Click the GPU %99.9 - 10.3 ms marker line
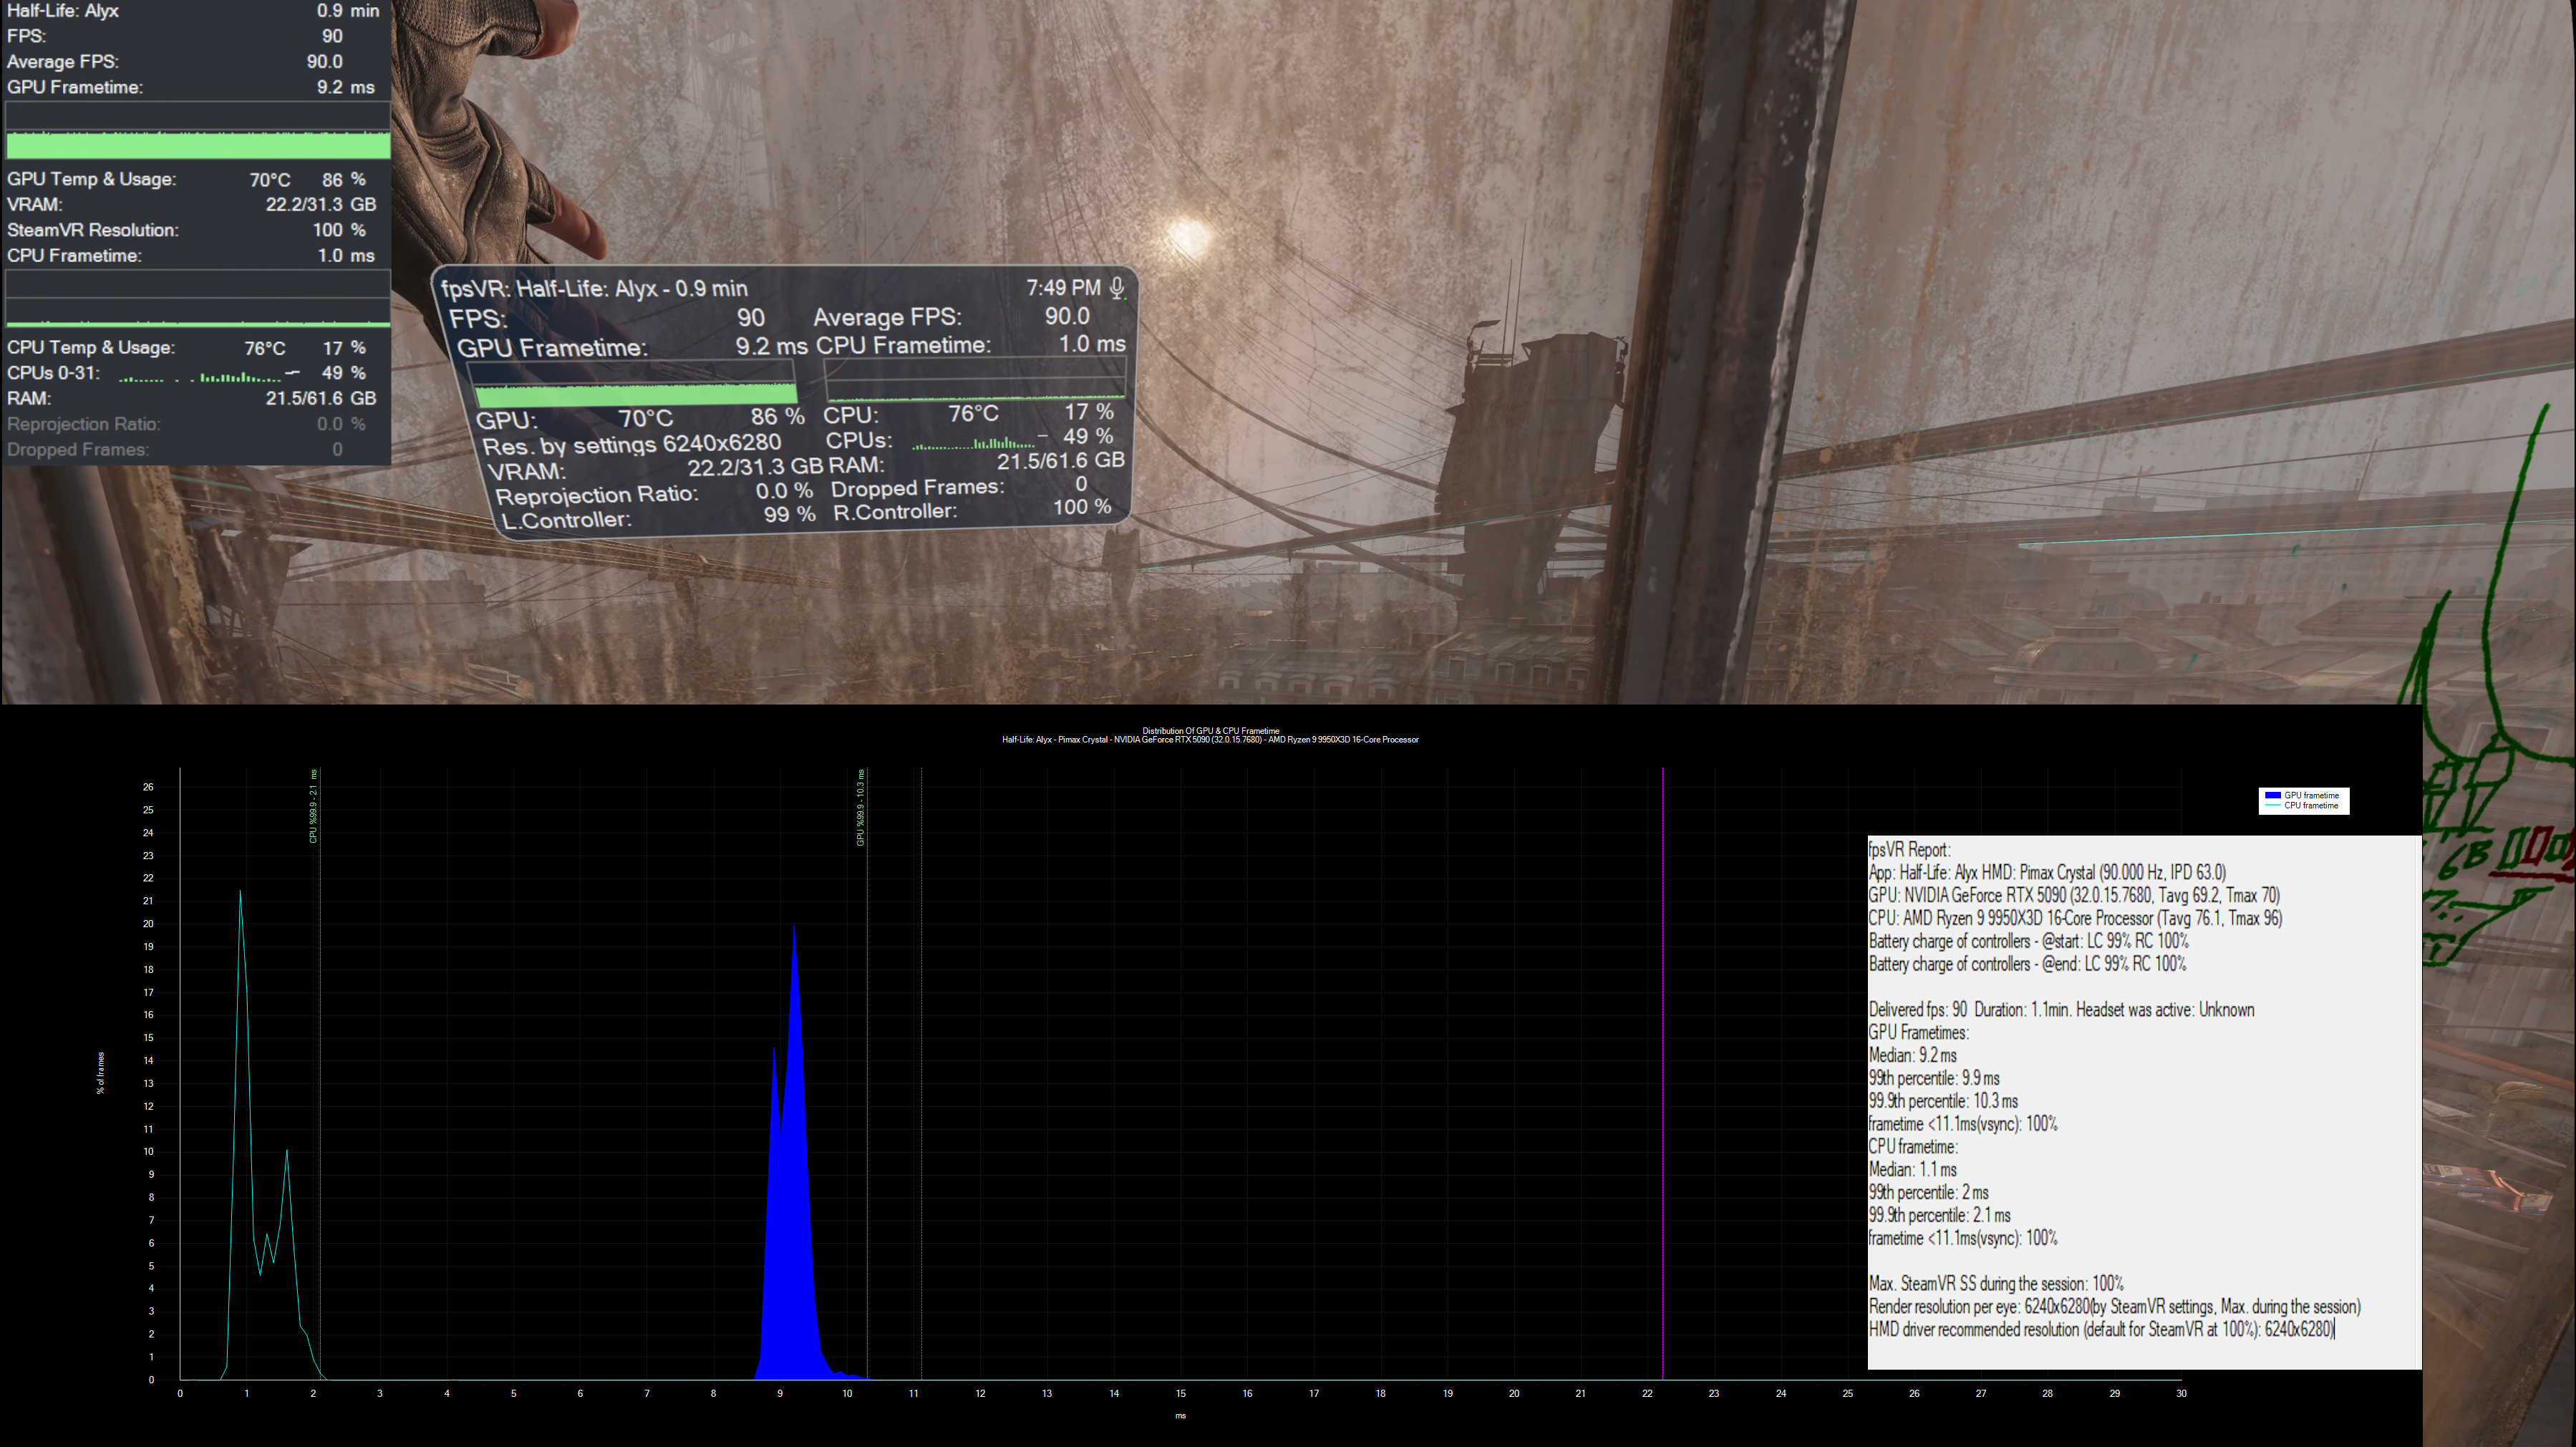This screenshot has width=2576, height=1447. tap(866, 1074)
